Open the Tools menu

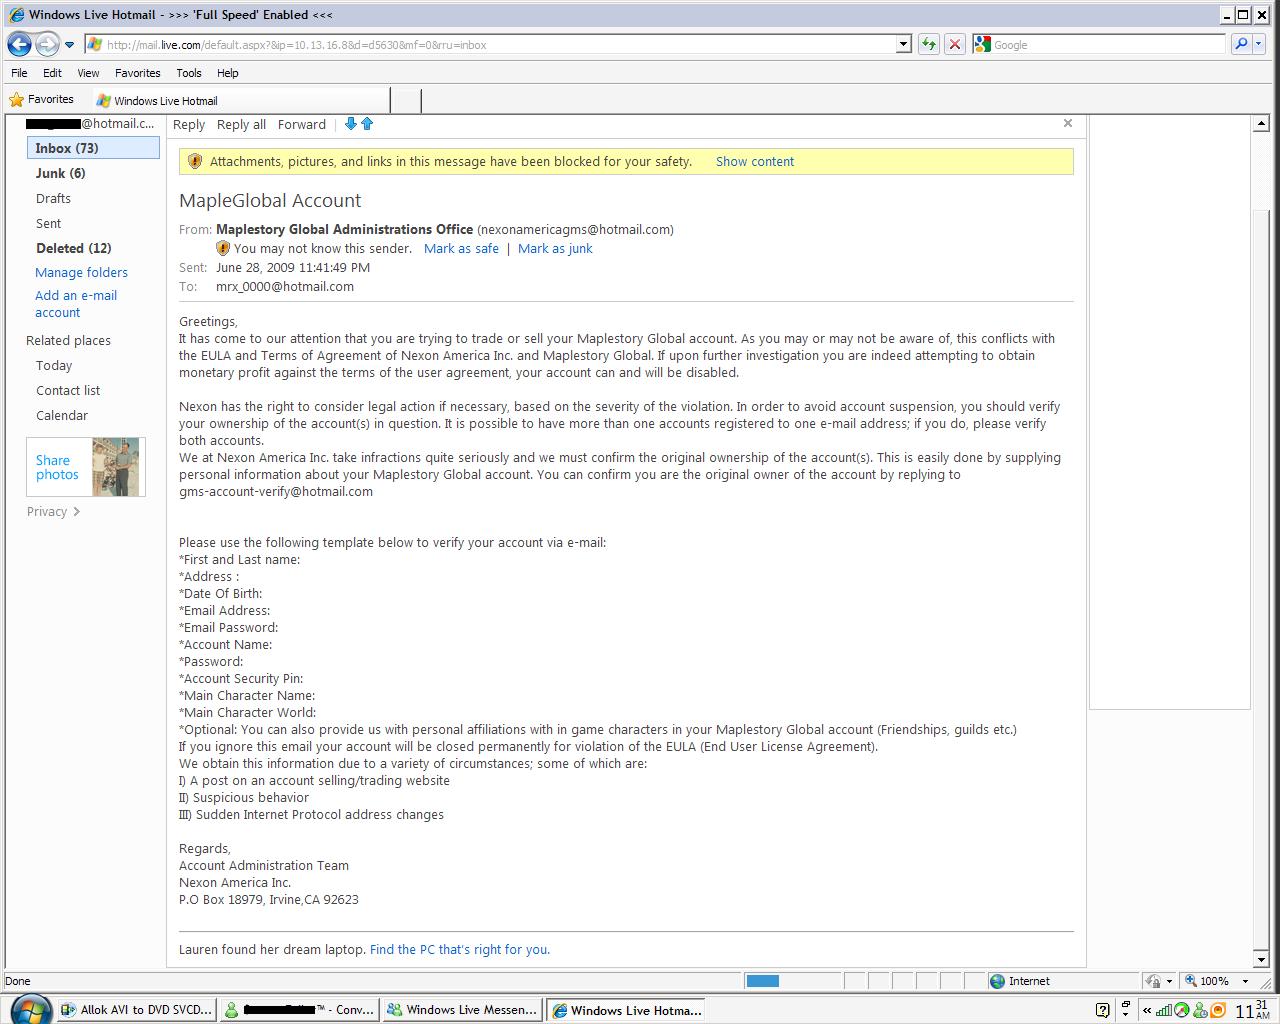pos(189,73)
